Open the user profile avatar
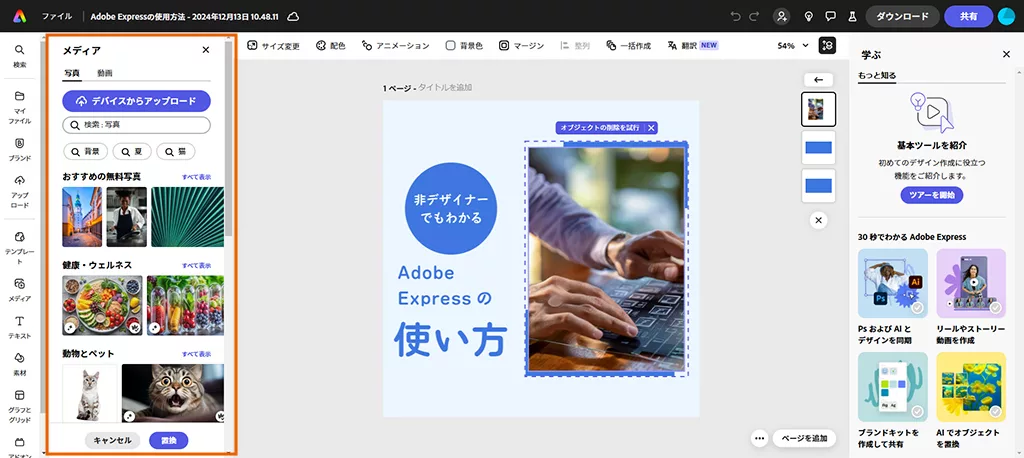1024x458 pixels. click(1006, 16)
